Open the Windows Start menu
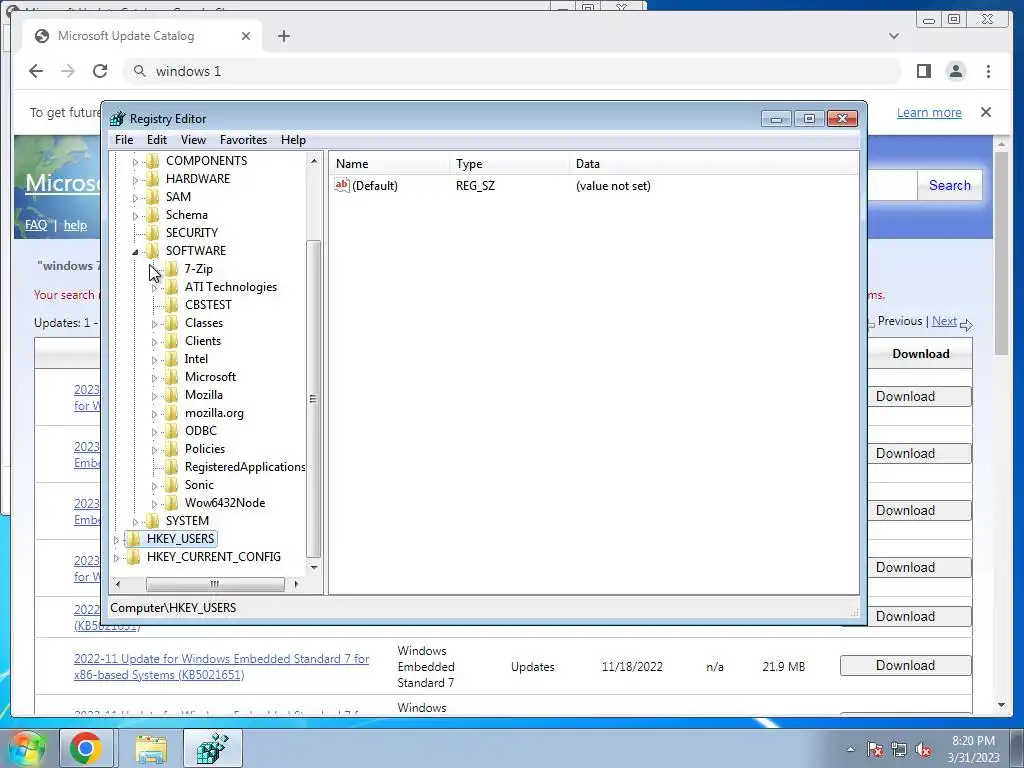Viewport: 1024px width, 768px height. (26, 748)
